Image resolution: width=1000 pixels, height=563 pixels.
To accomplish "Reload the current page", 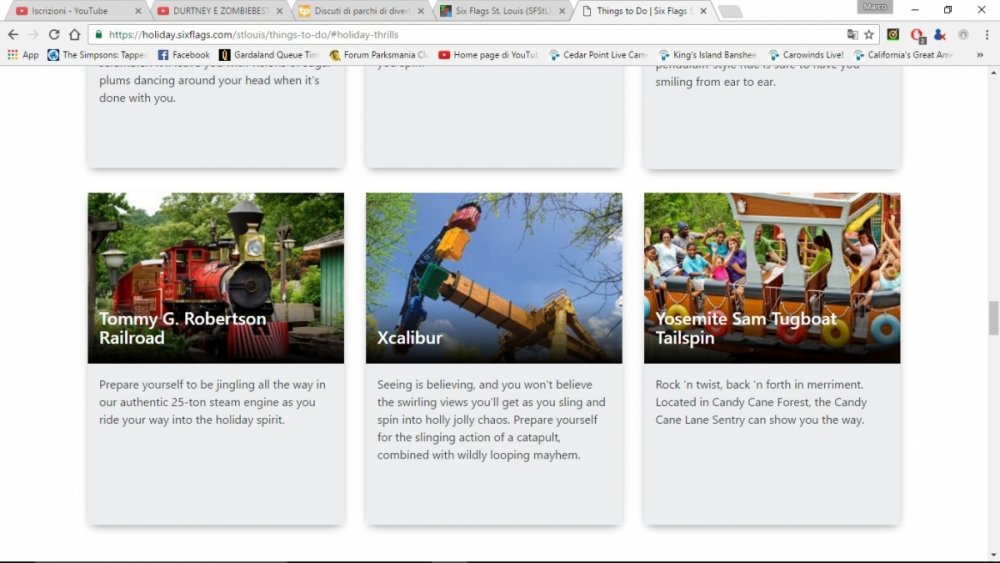I will click(54, 34).
